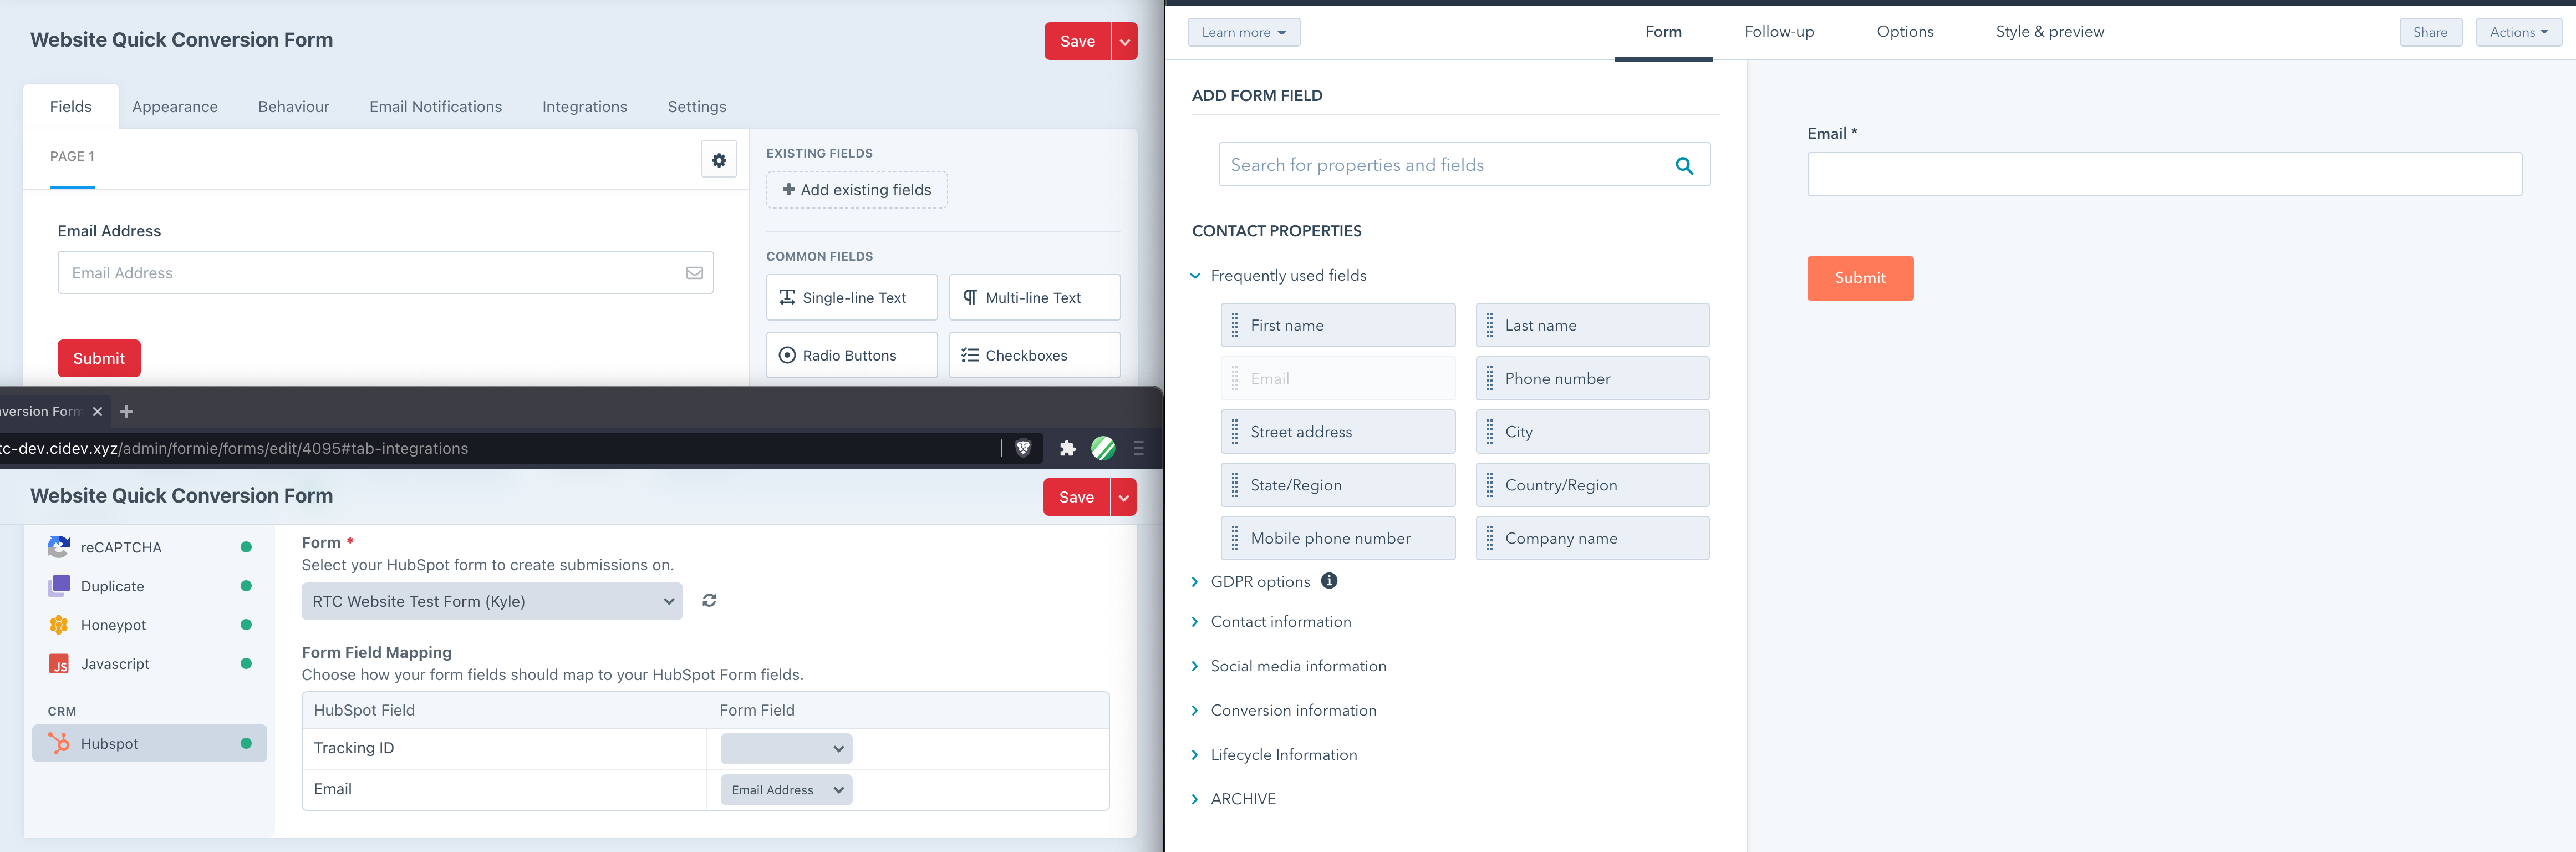This screenshot has width=2576, height=852.
Task: Open the RTC Website Test Form dropdown
Action: coord(491,600)
